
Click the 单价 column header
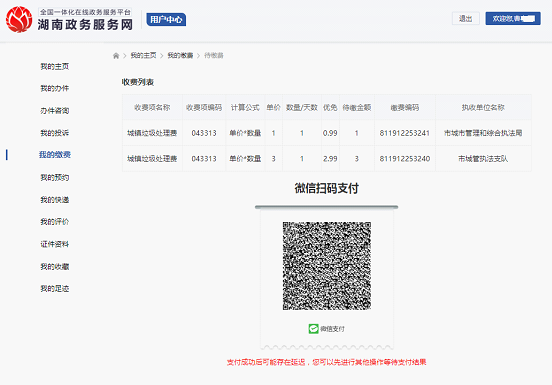coord(274,107)
